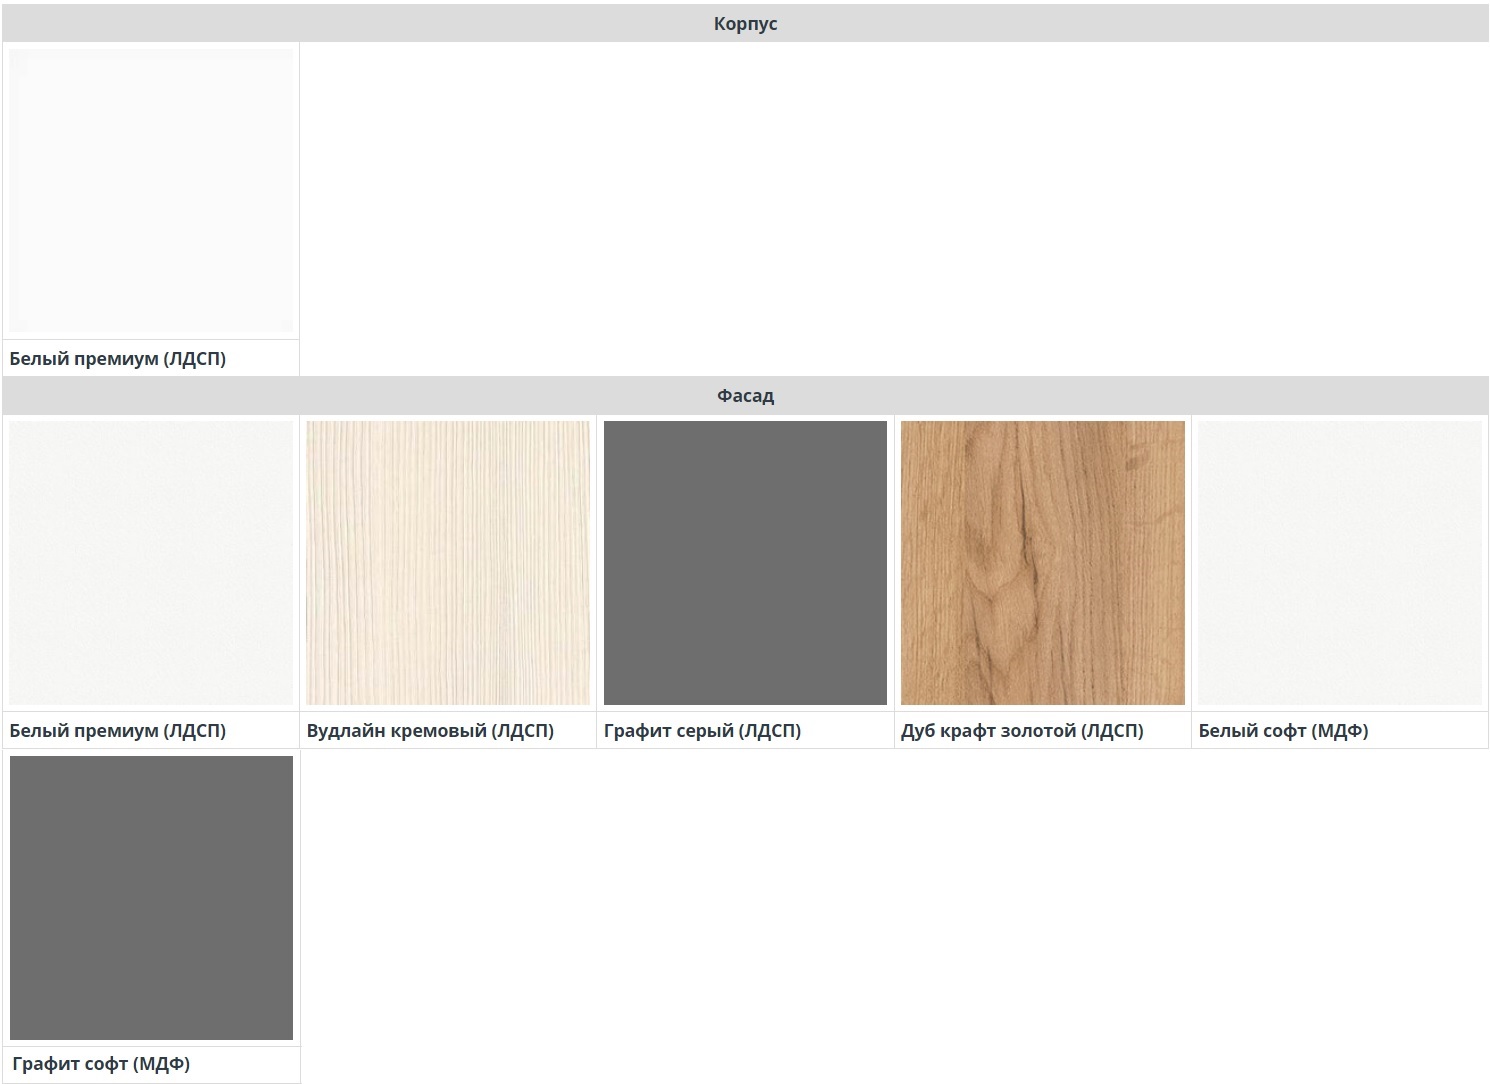Choose the Дуб крафт золотой wood swatch
Screen dimensions: 1490x1084
click(x=1042, y=563)
